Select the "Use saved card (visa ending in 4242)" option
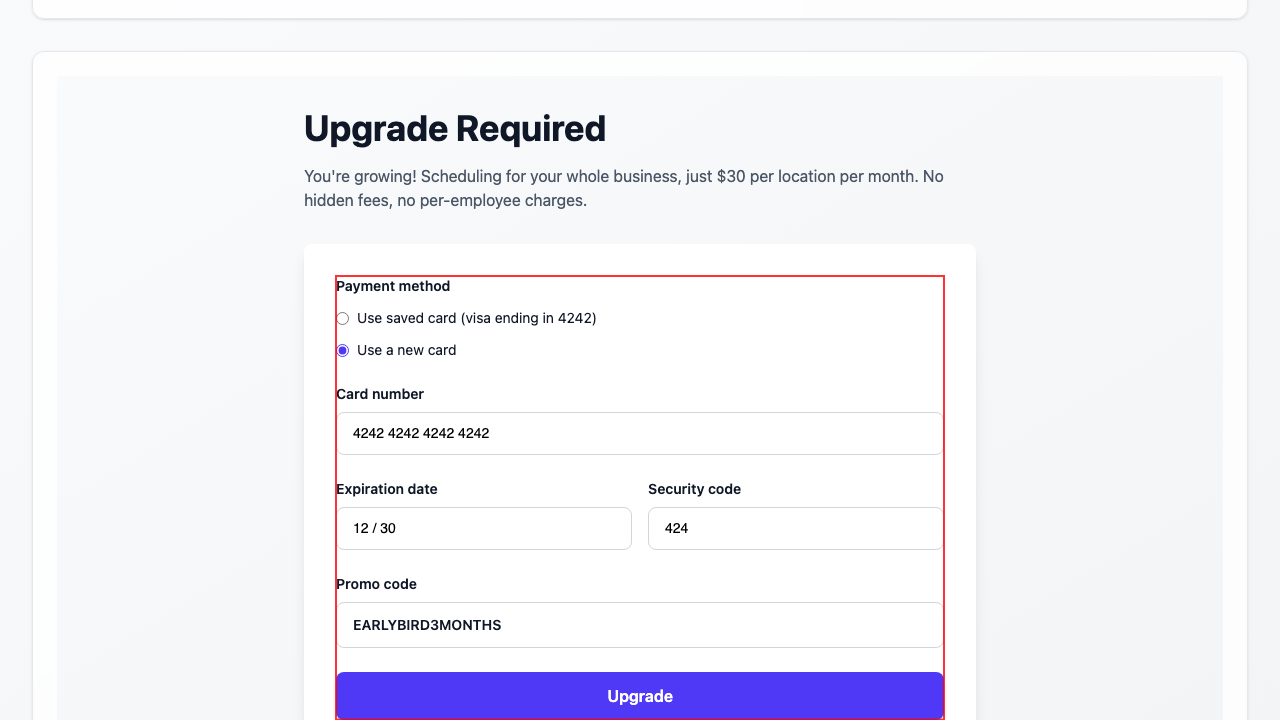The width and height of the screenshot is (1280, 720). (342, 318)
